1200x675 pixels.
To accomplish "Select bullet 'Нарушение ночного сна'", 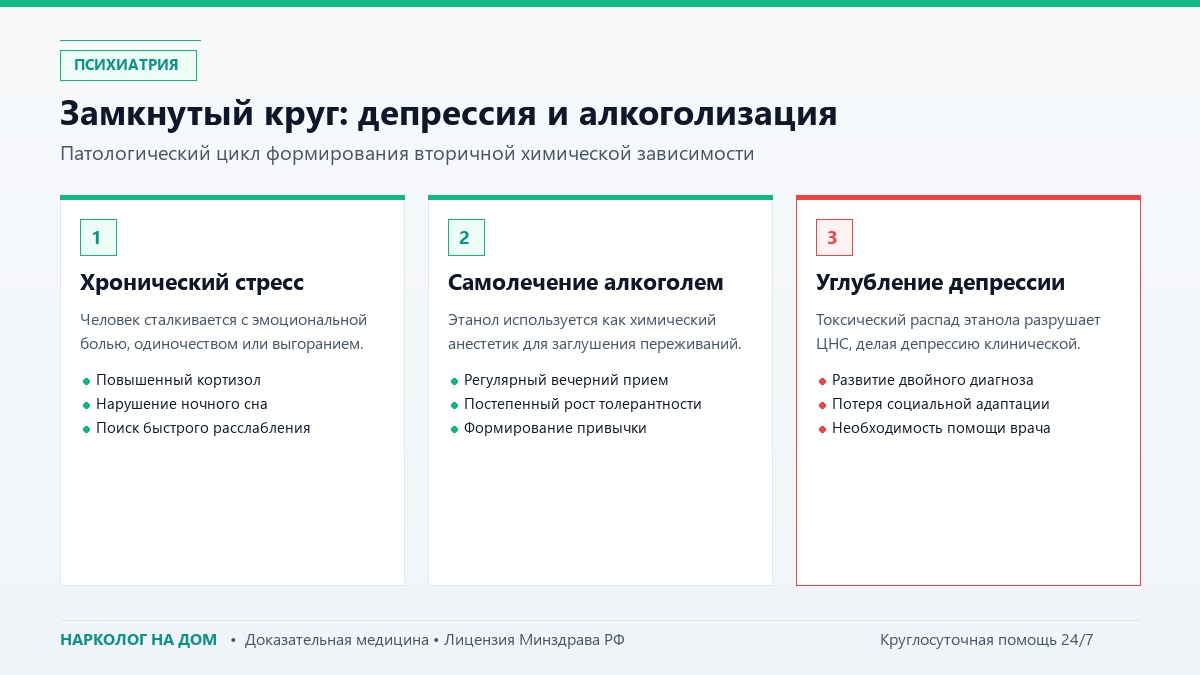I will (x=182, y=404).
